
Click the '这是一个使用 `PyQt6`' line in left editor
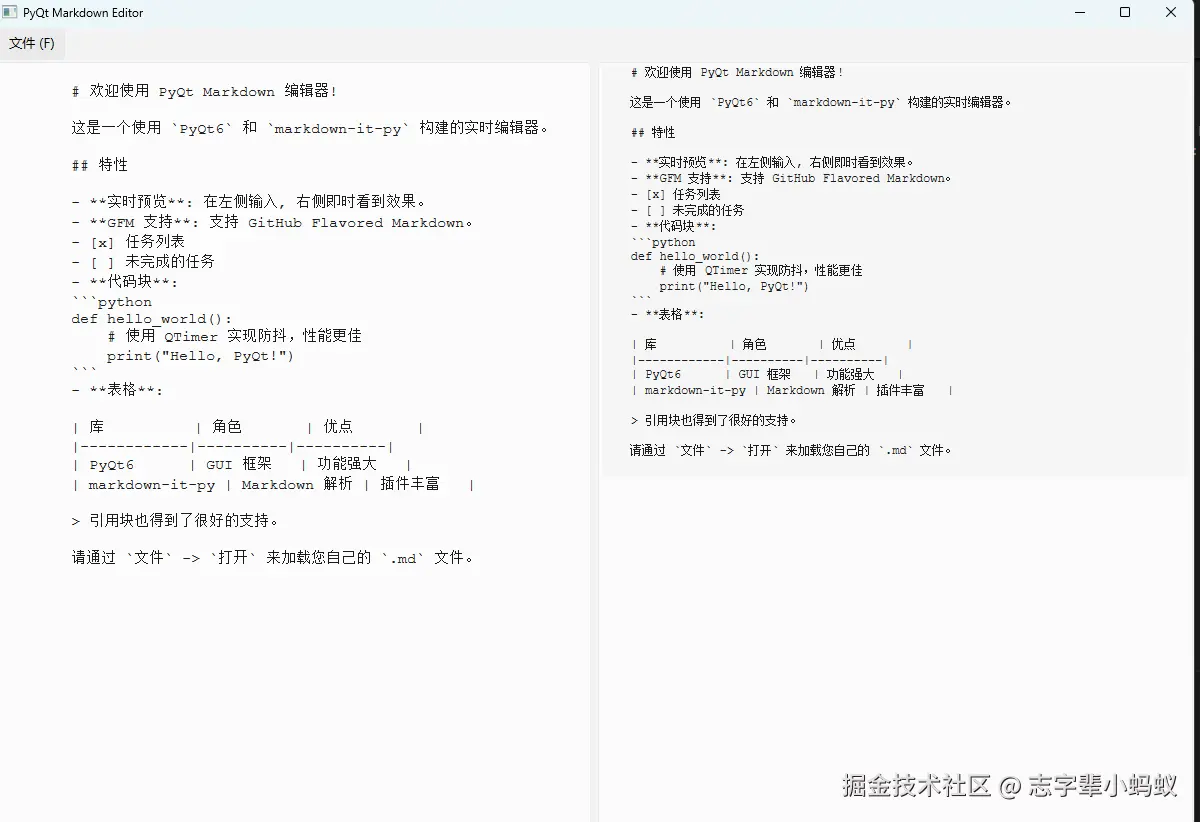311,128
